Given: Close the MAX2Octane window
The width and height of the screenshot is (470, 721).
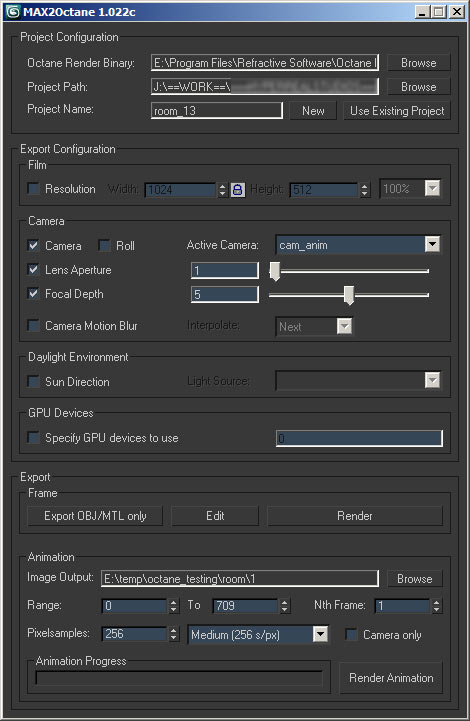Looking at the screenshot, I should pos(457,11).
